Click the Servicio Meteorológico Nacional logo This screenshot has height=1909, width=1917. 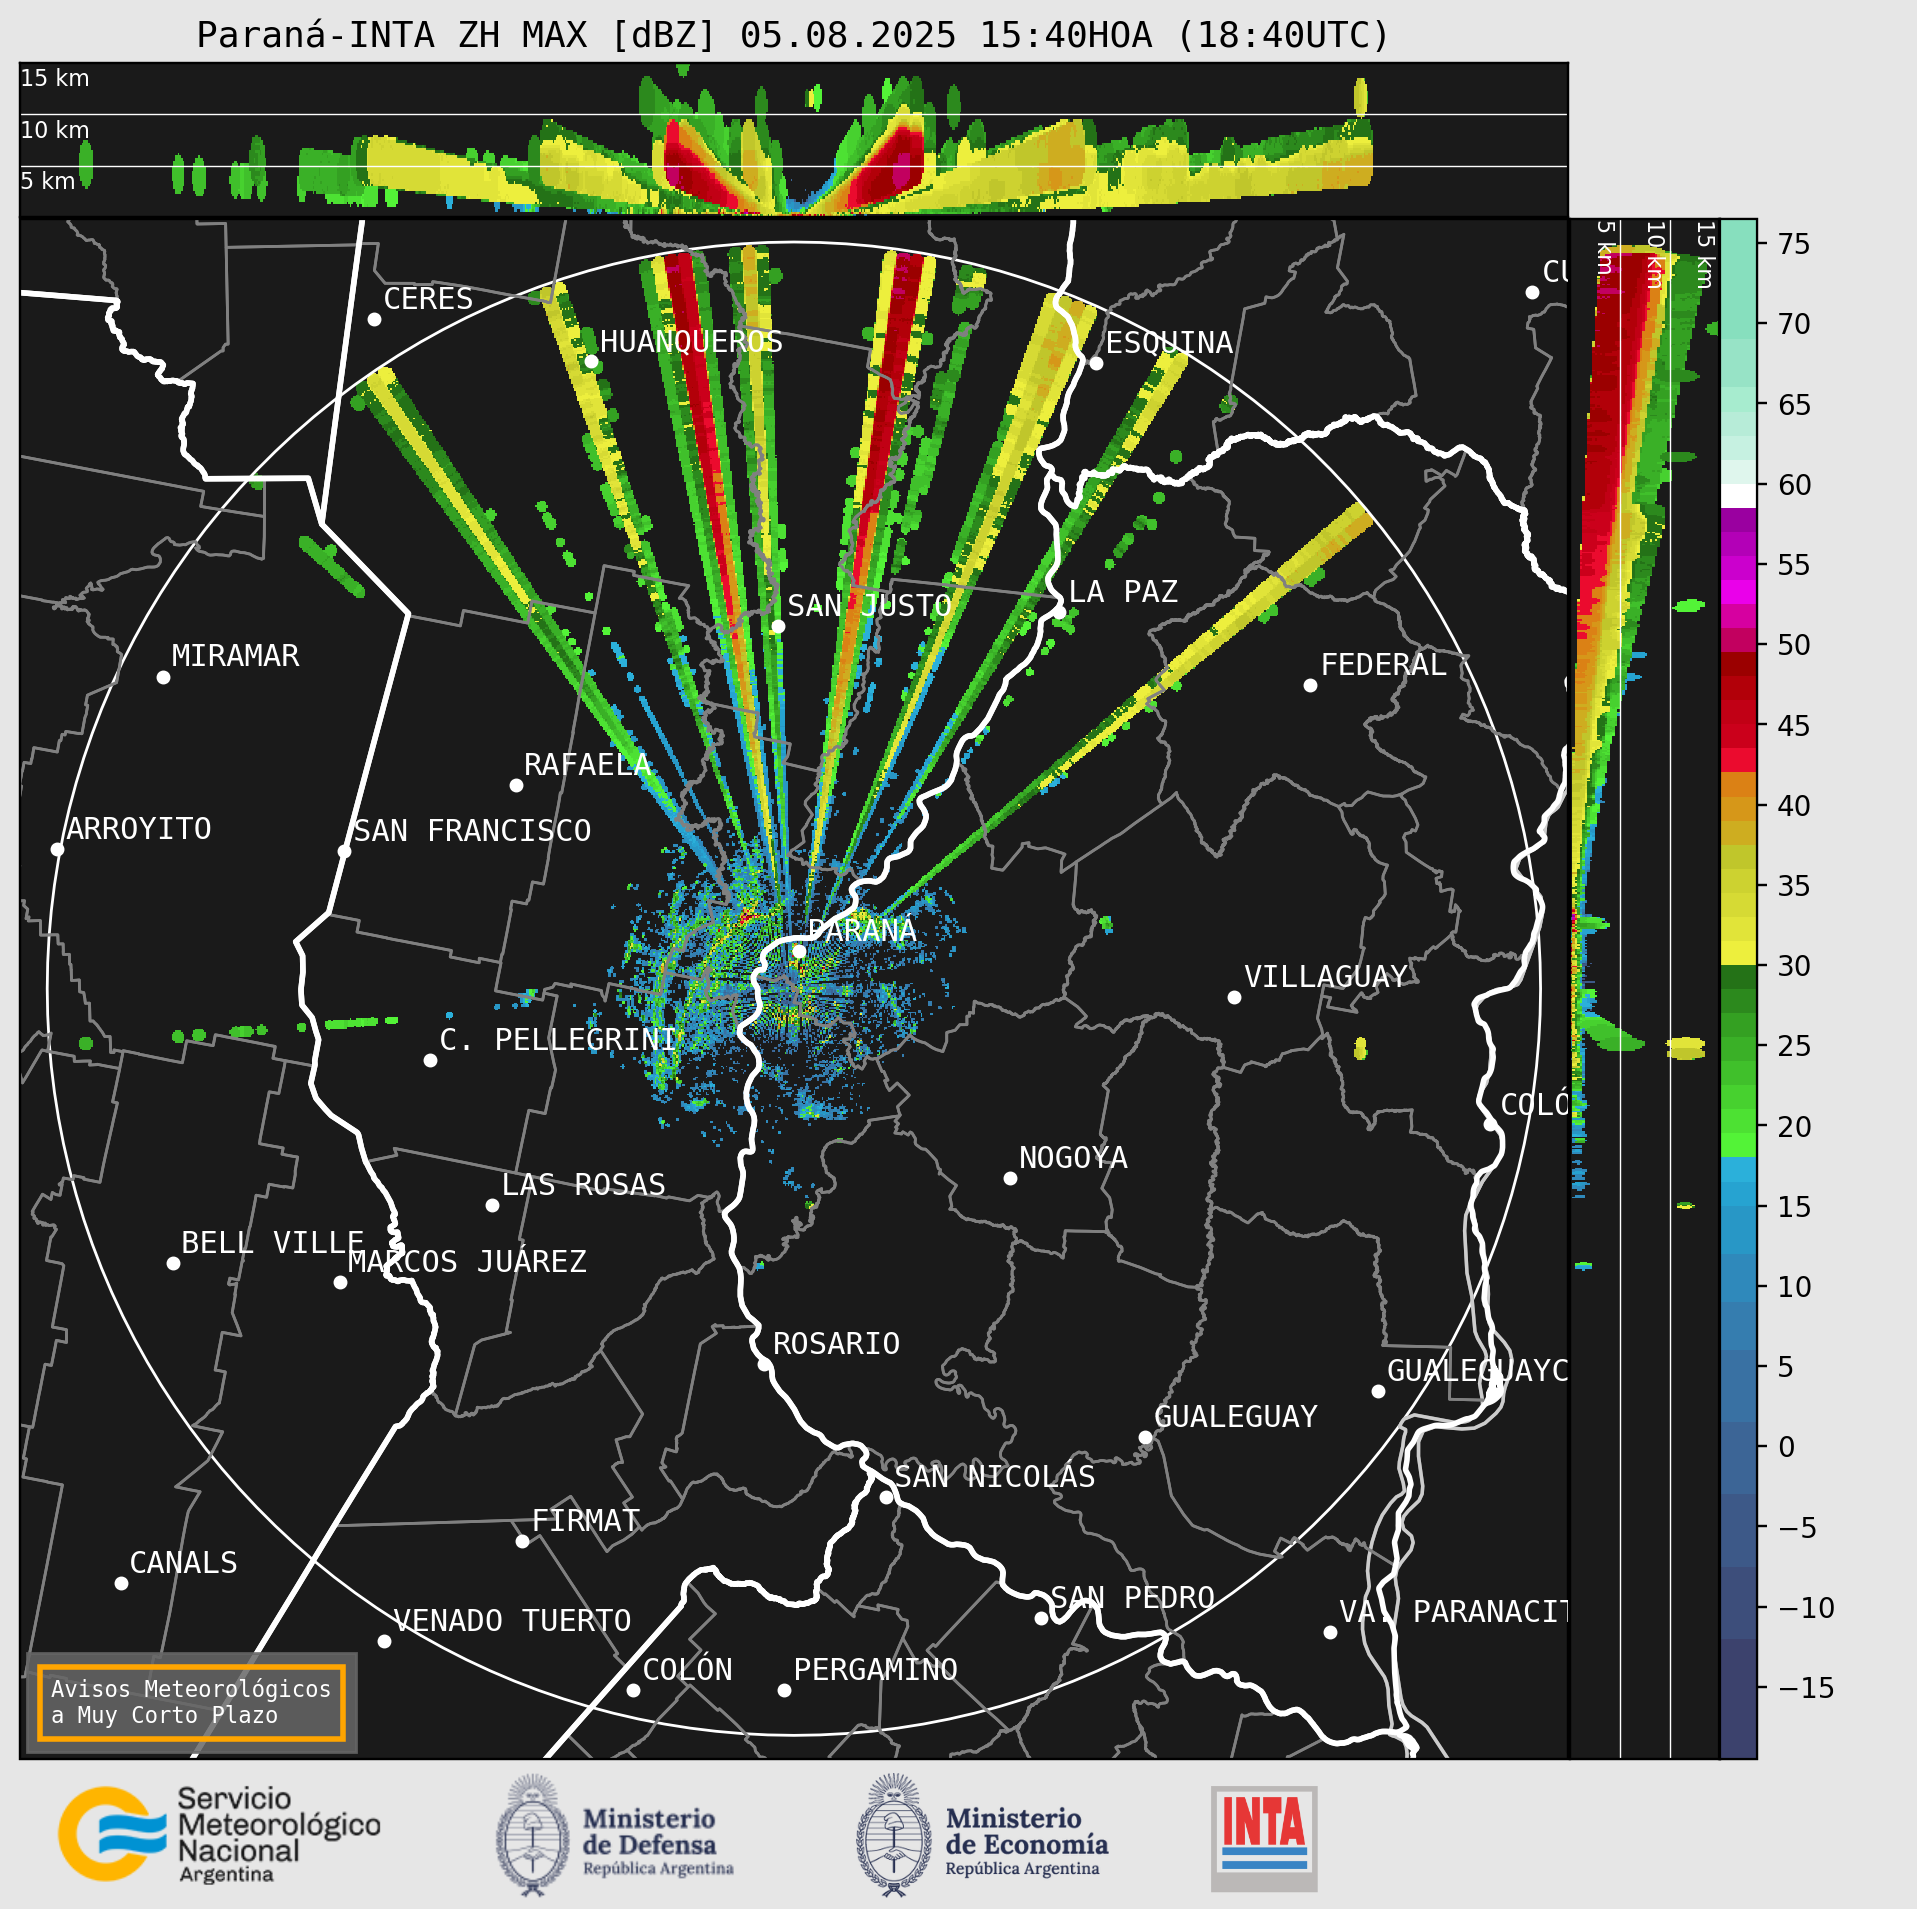coord(219,1834)
